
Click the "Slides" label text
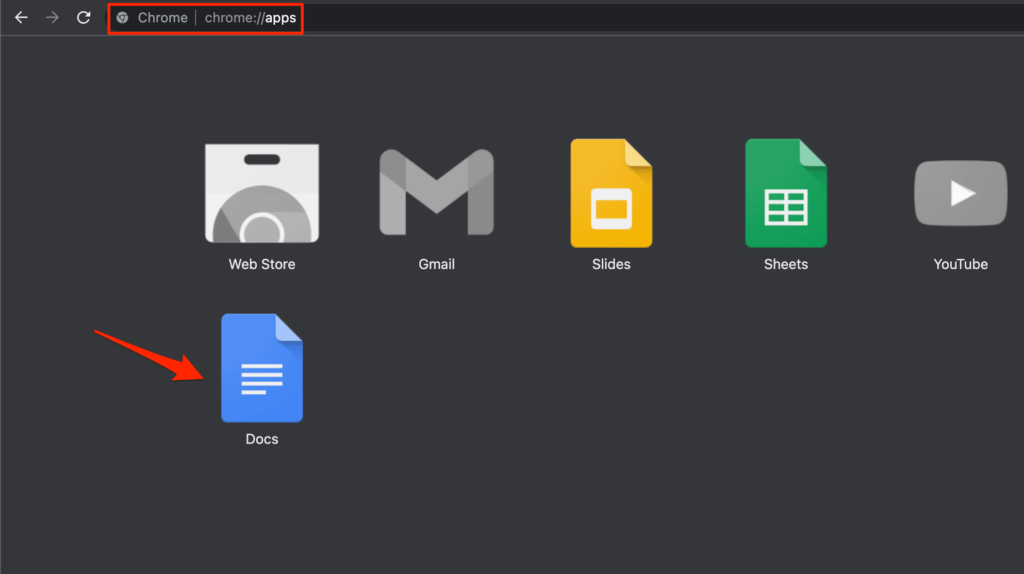[x=611, y=264]
